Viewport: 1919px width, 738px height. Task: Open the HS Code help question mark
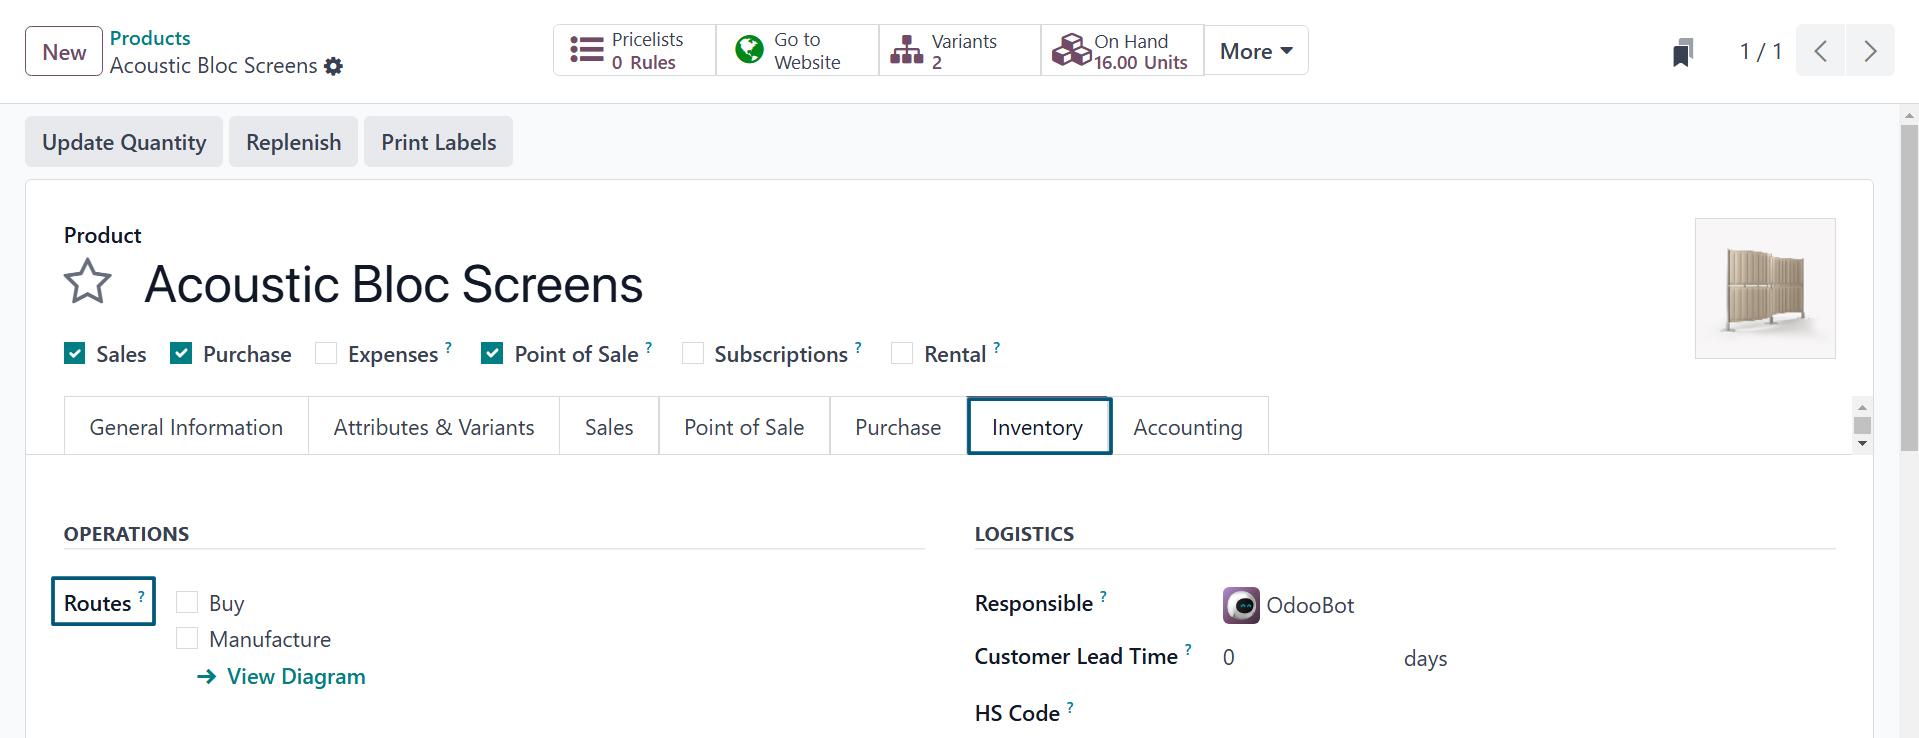[1070, 706]
